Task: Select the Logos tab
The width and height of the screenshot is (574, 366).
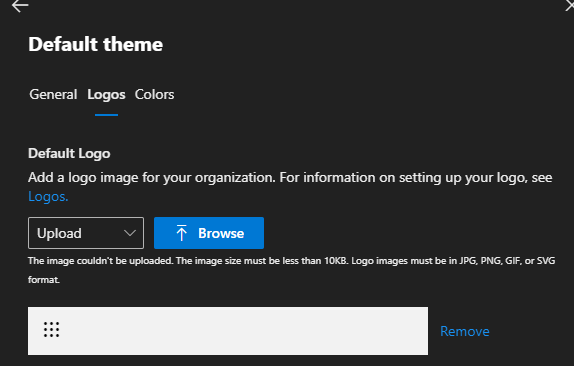Action: [106, 94]
